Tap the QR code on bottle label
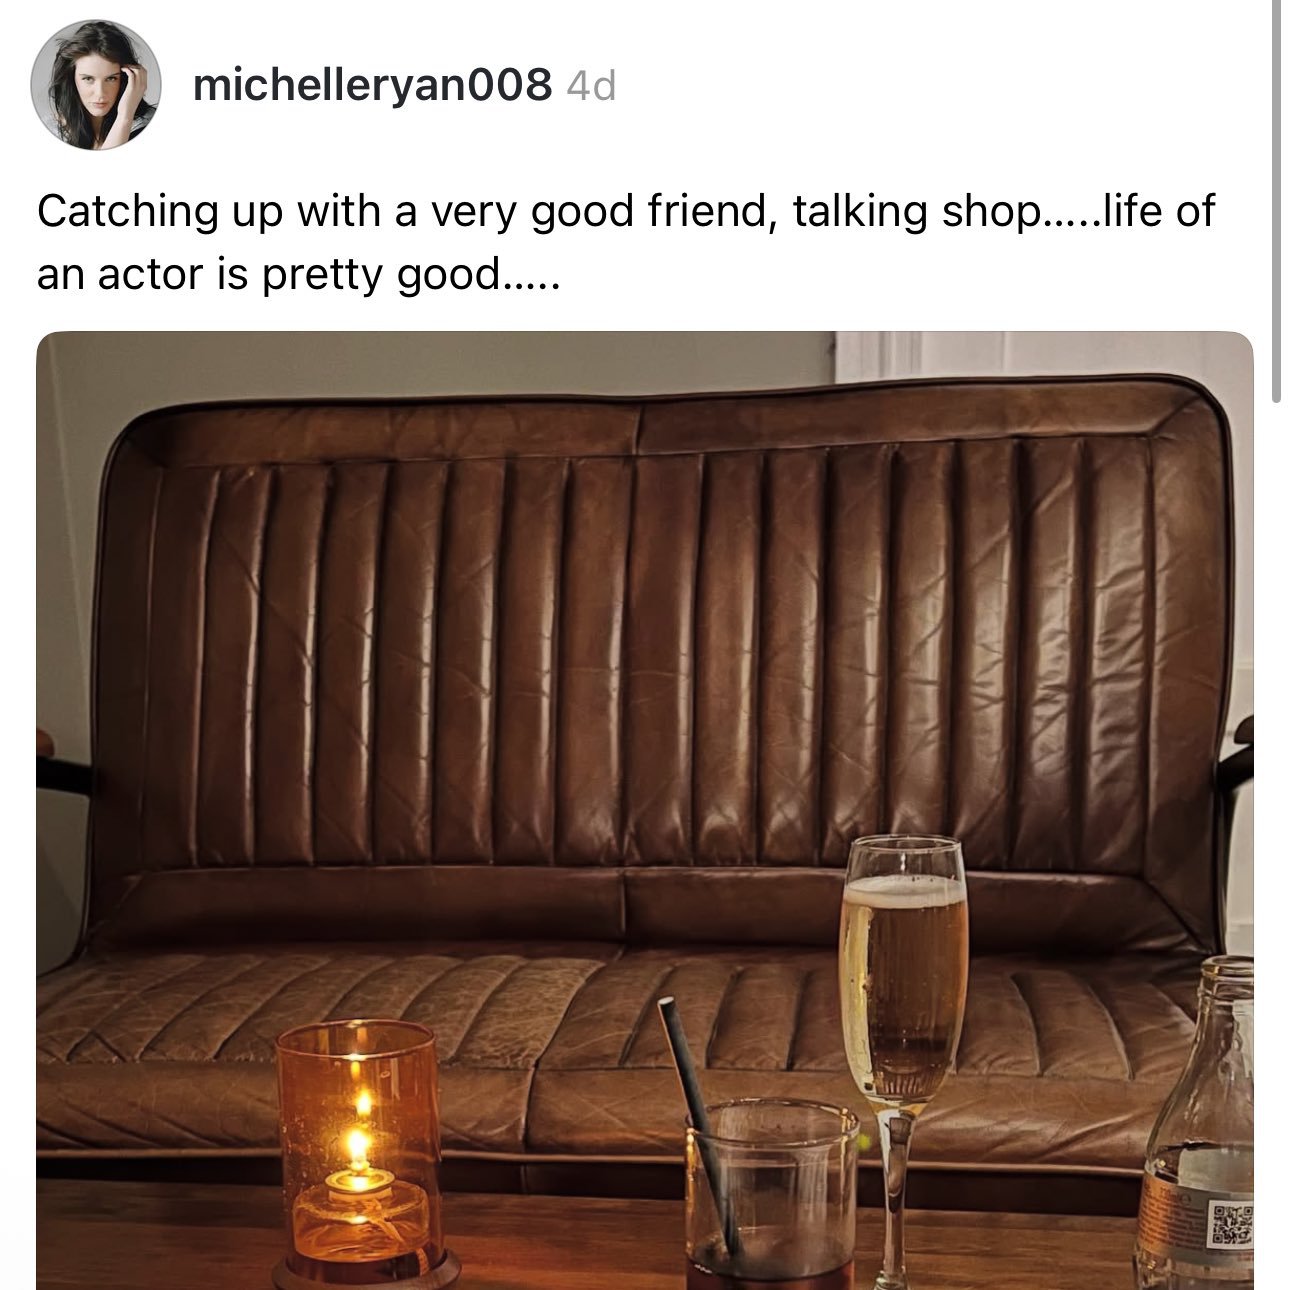This screenshot has width=1290, height=1290. pos(1232,1225)
